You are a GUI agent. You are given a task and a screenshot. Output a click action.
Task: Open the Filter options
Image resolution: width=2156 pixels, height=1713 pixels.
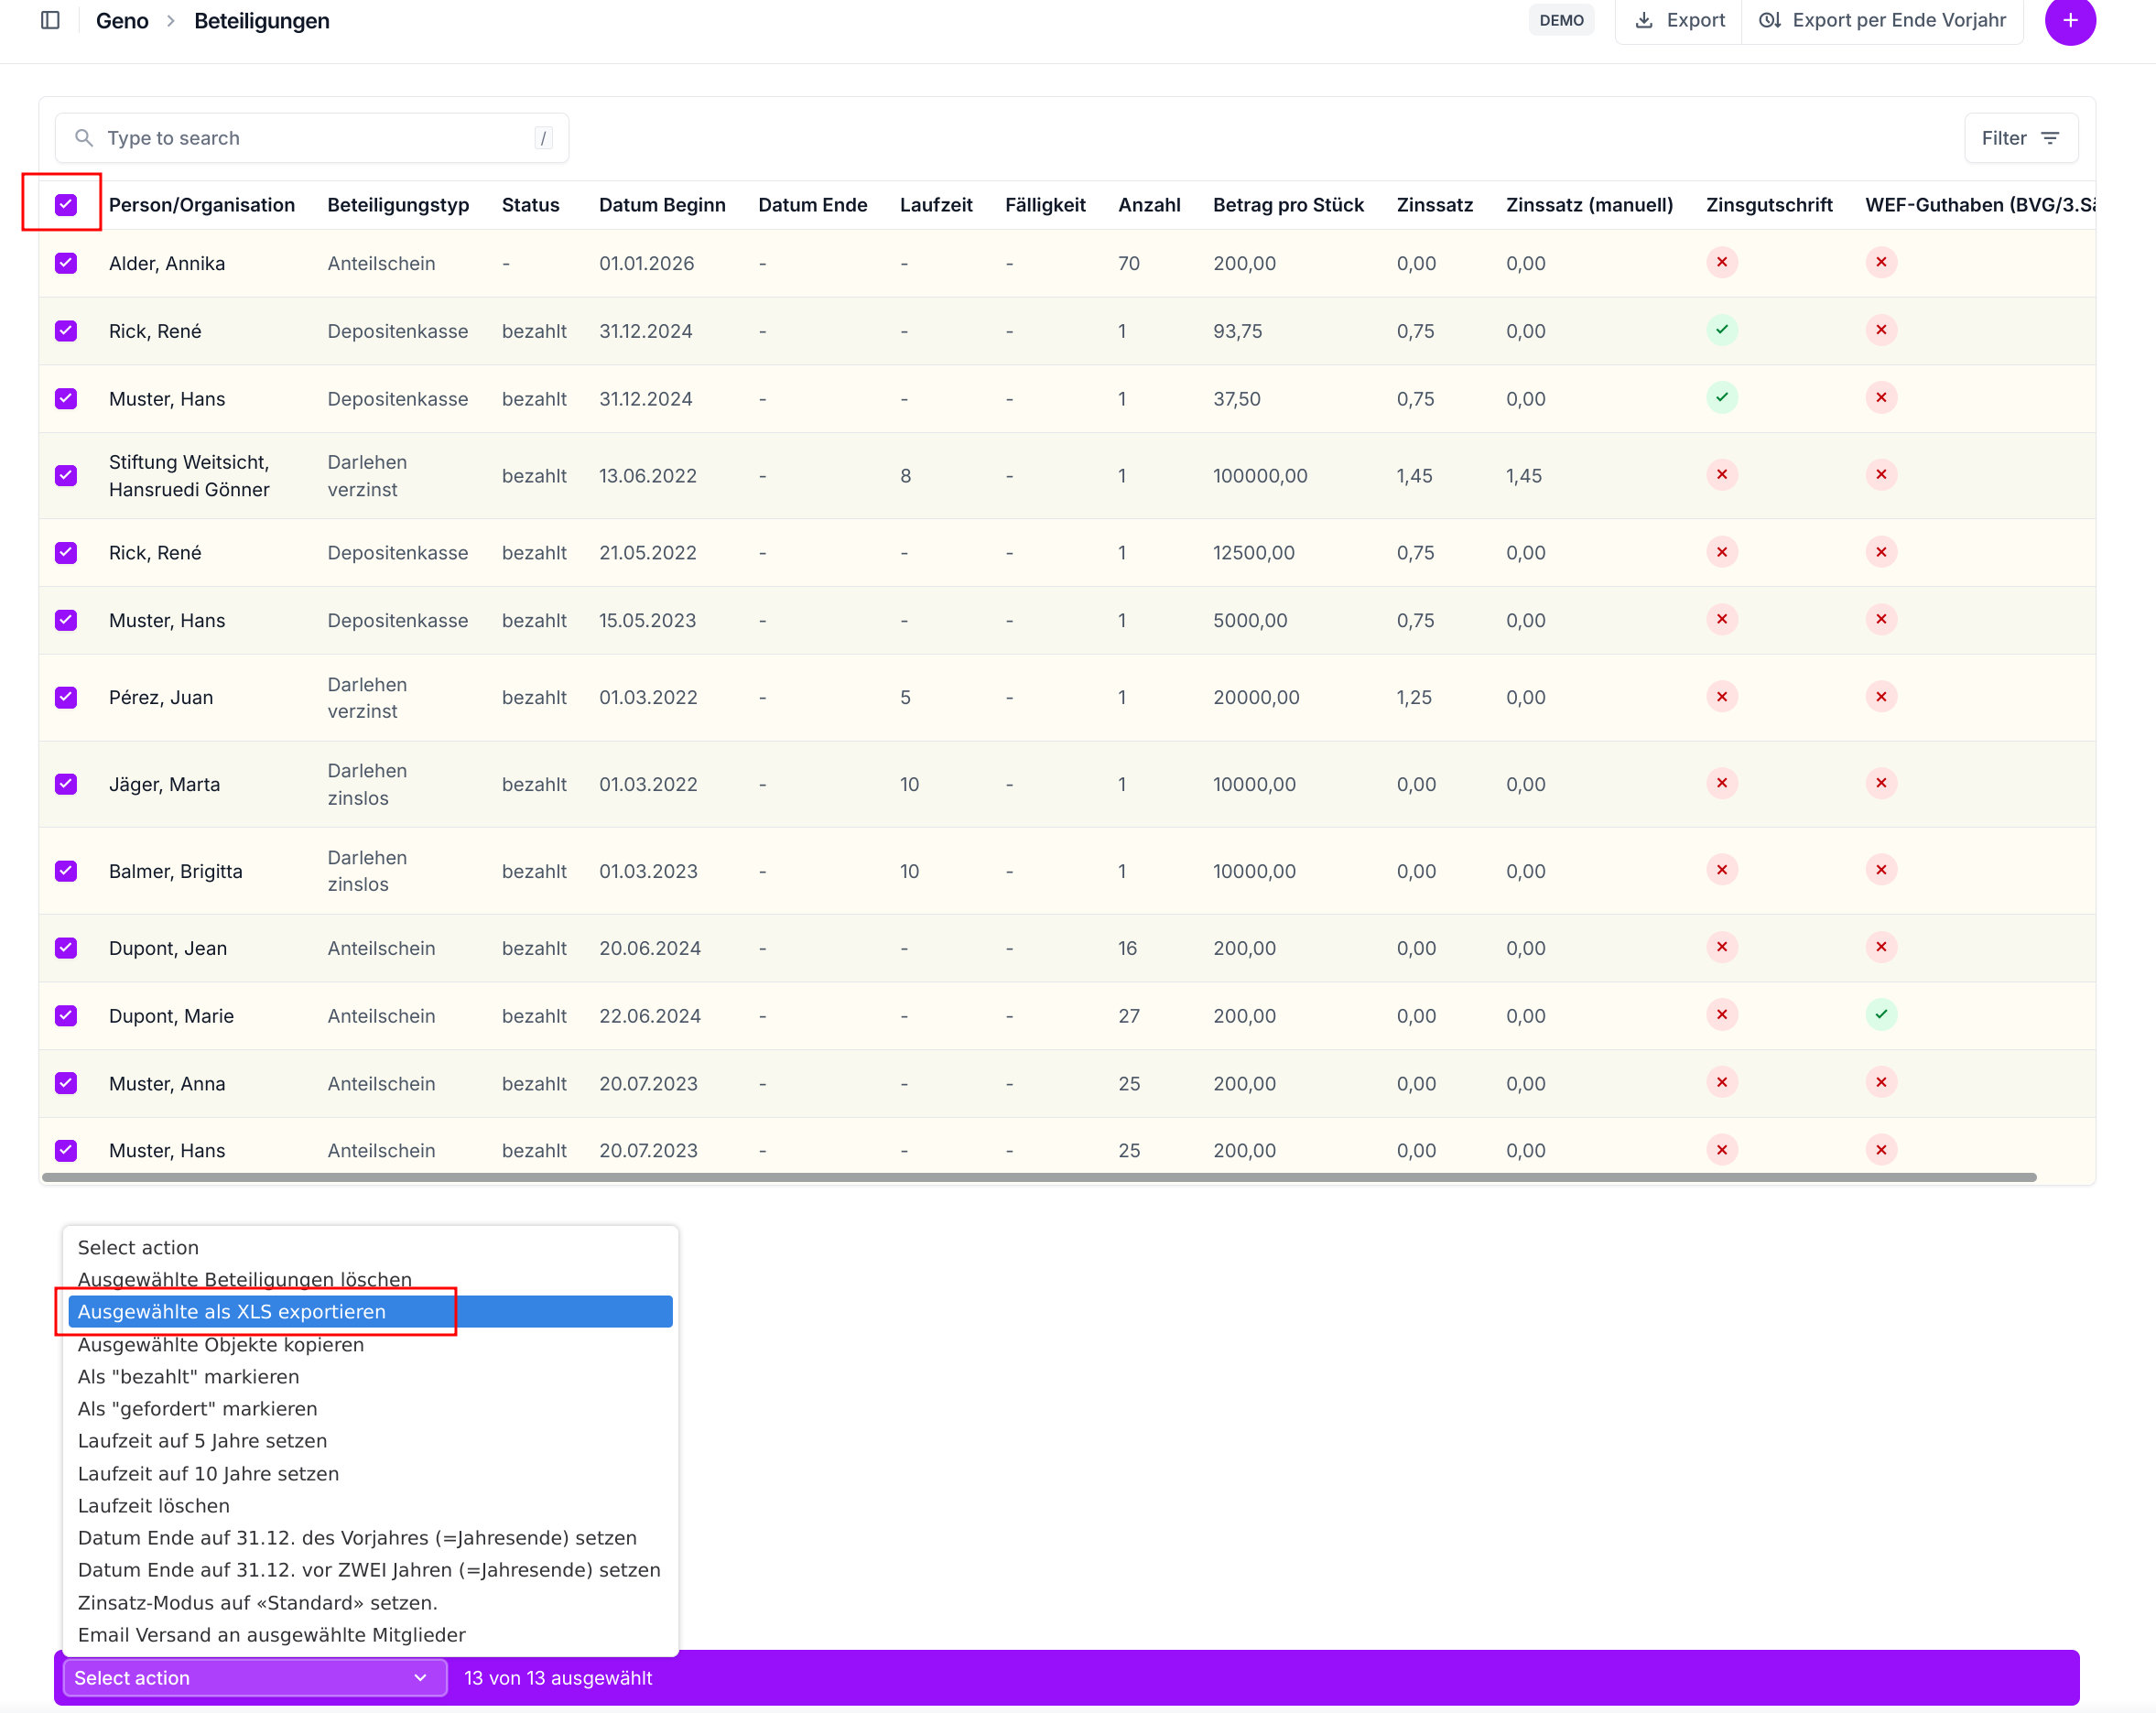click(2021, 138)
